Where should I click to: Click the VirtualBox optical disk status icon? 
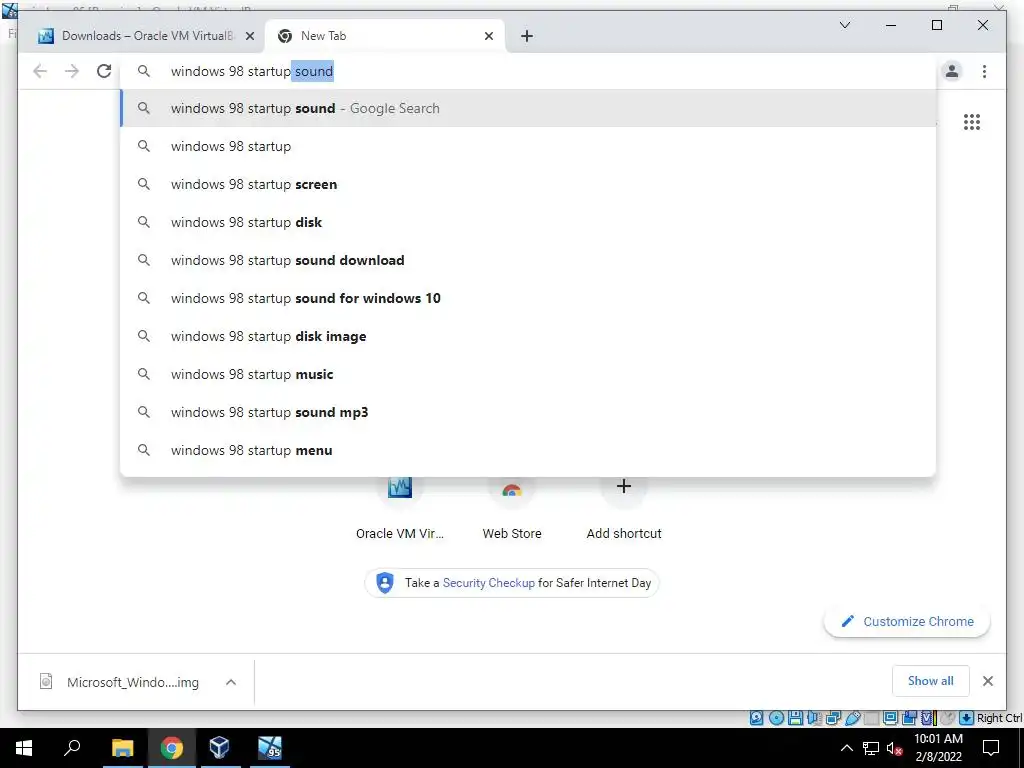[776, 718]
